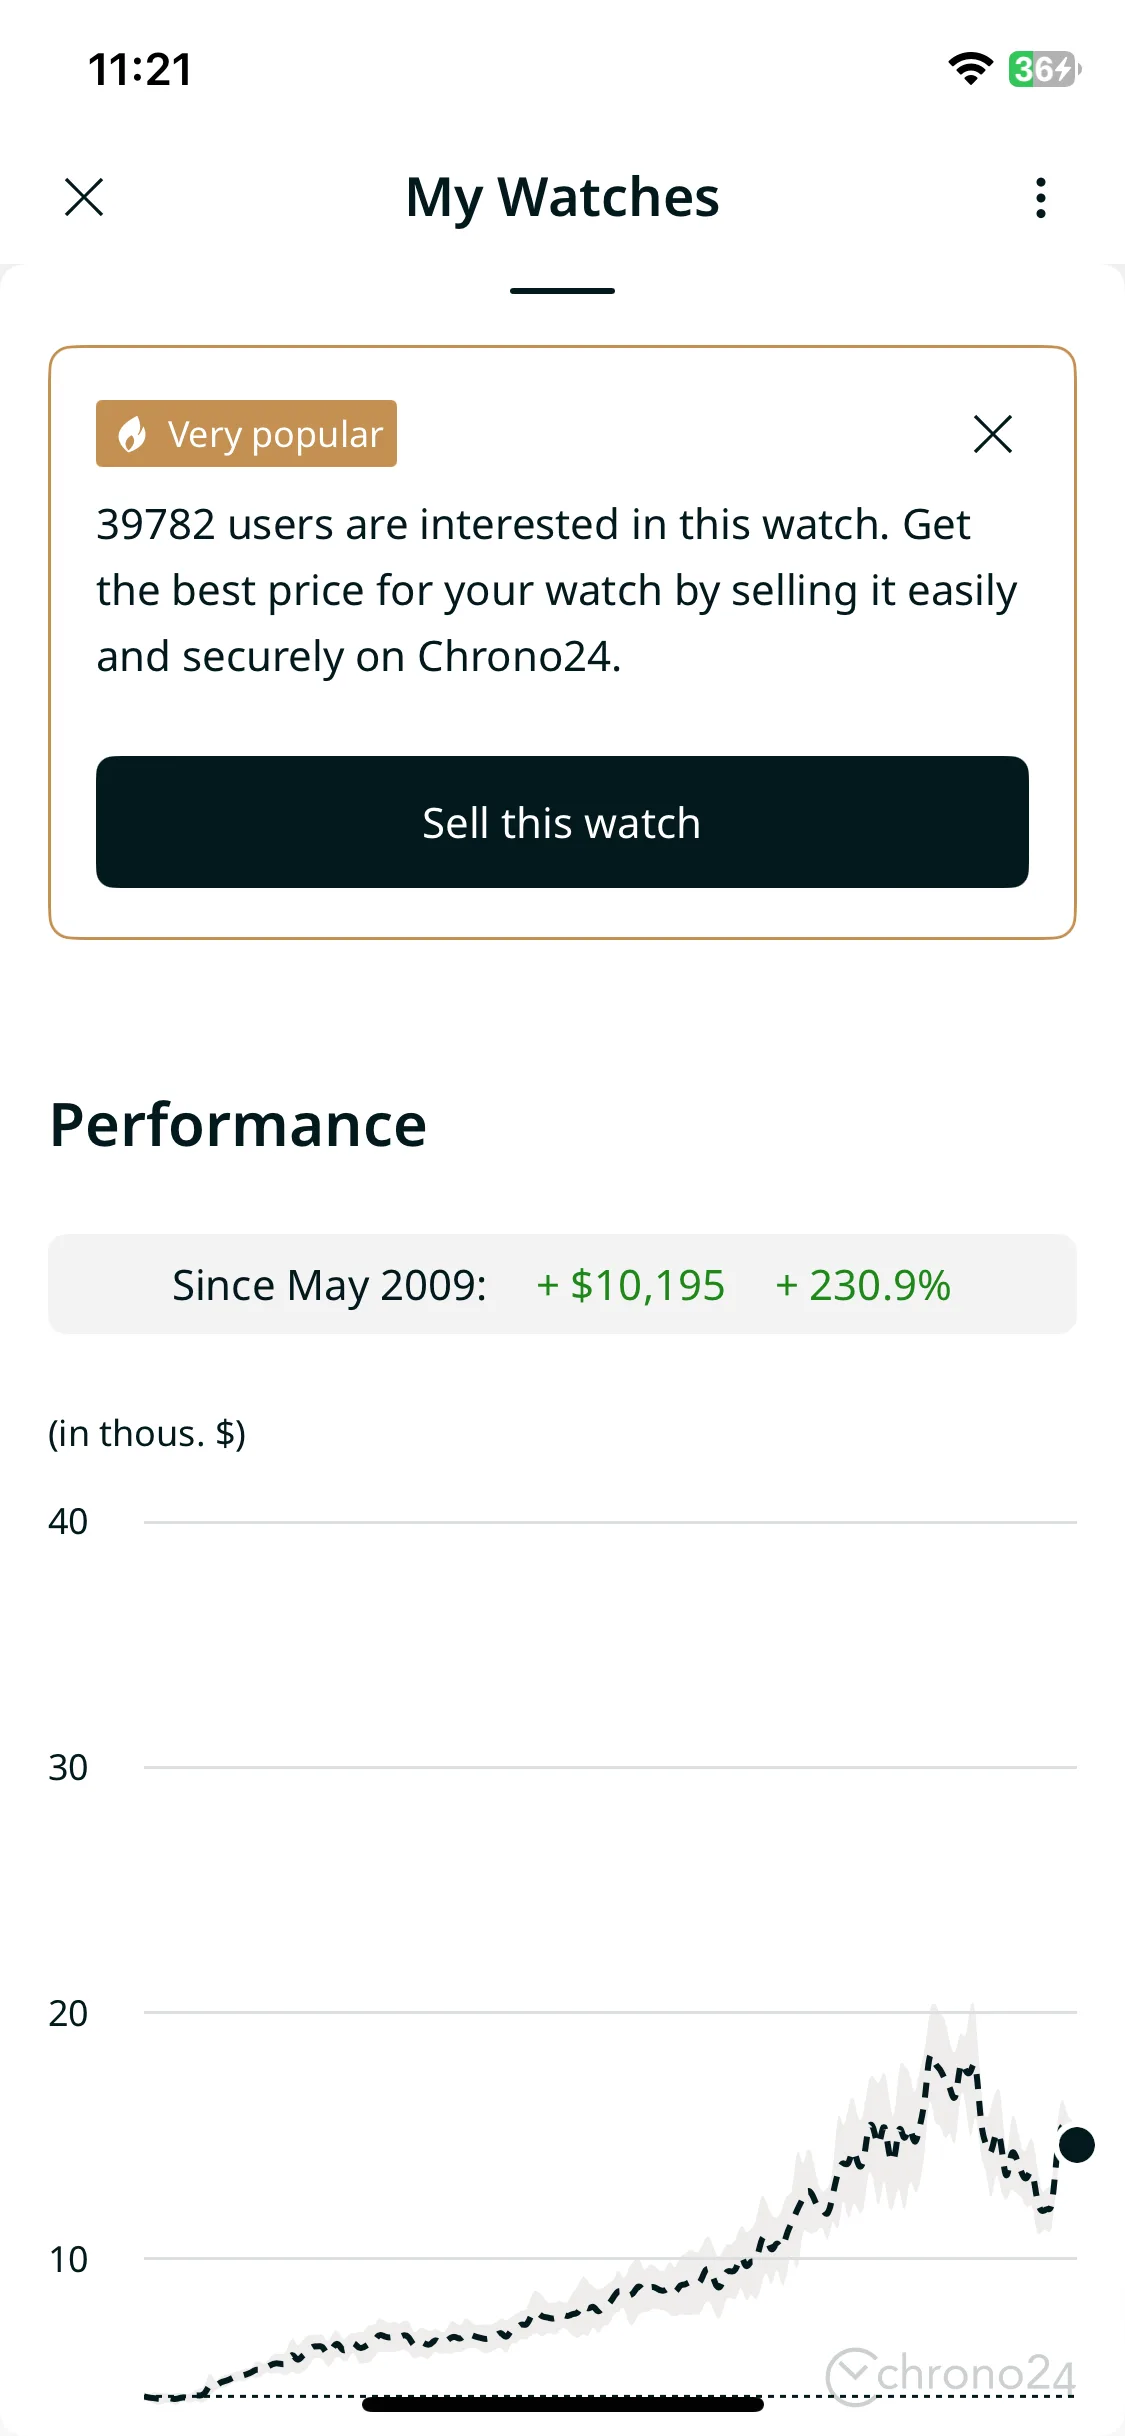
Task: Select the + $10,195 gain value
Action: pyautogui.click(x=630, y=1285)
